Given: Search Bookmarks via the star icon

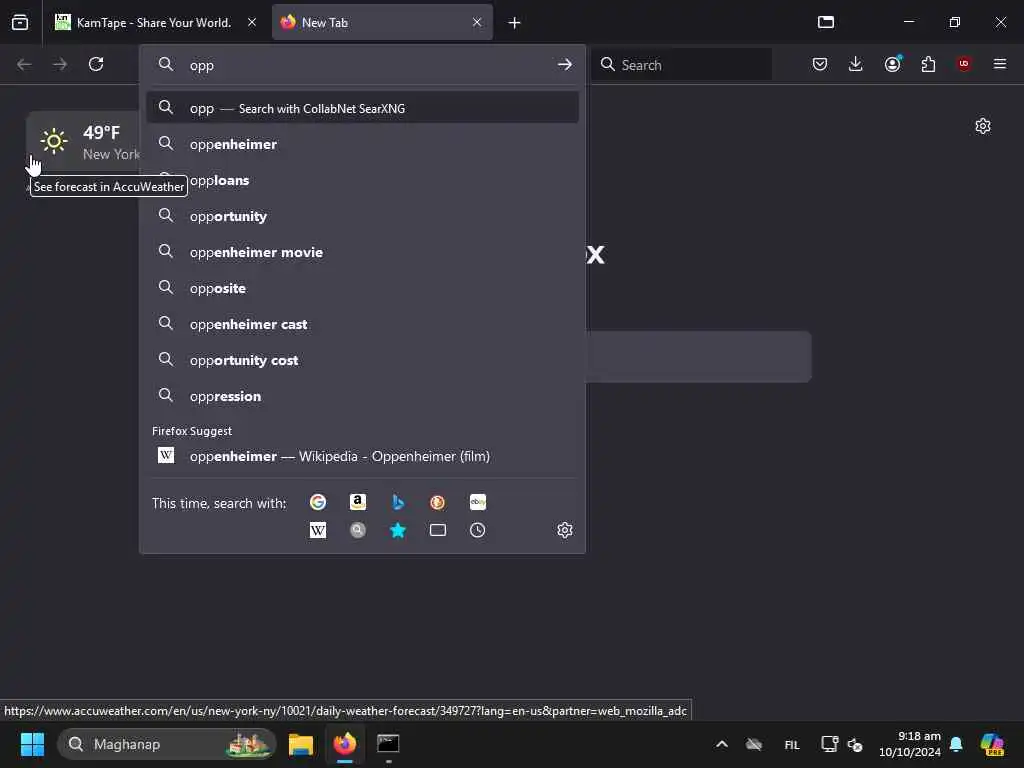Looking at the screenshot, I should tap(398, 530).
